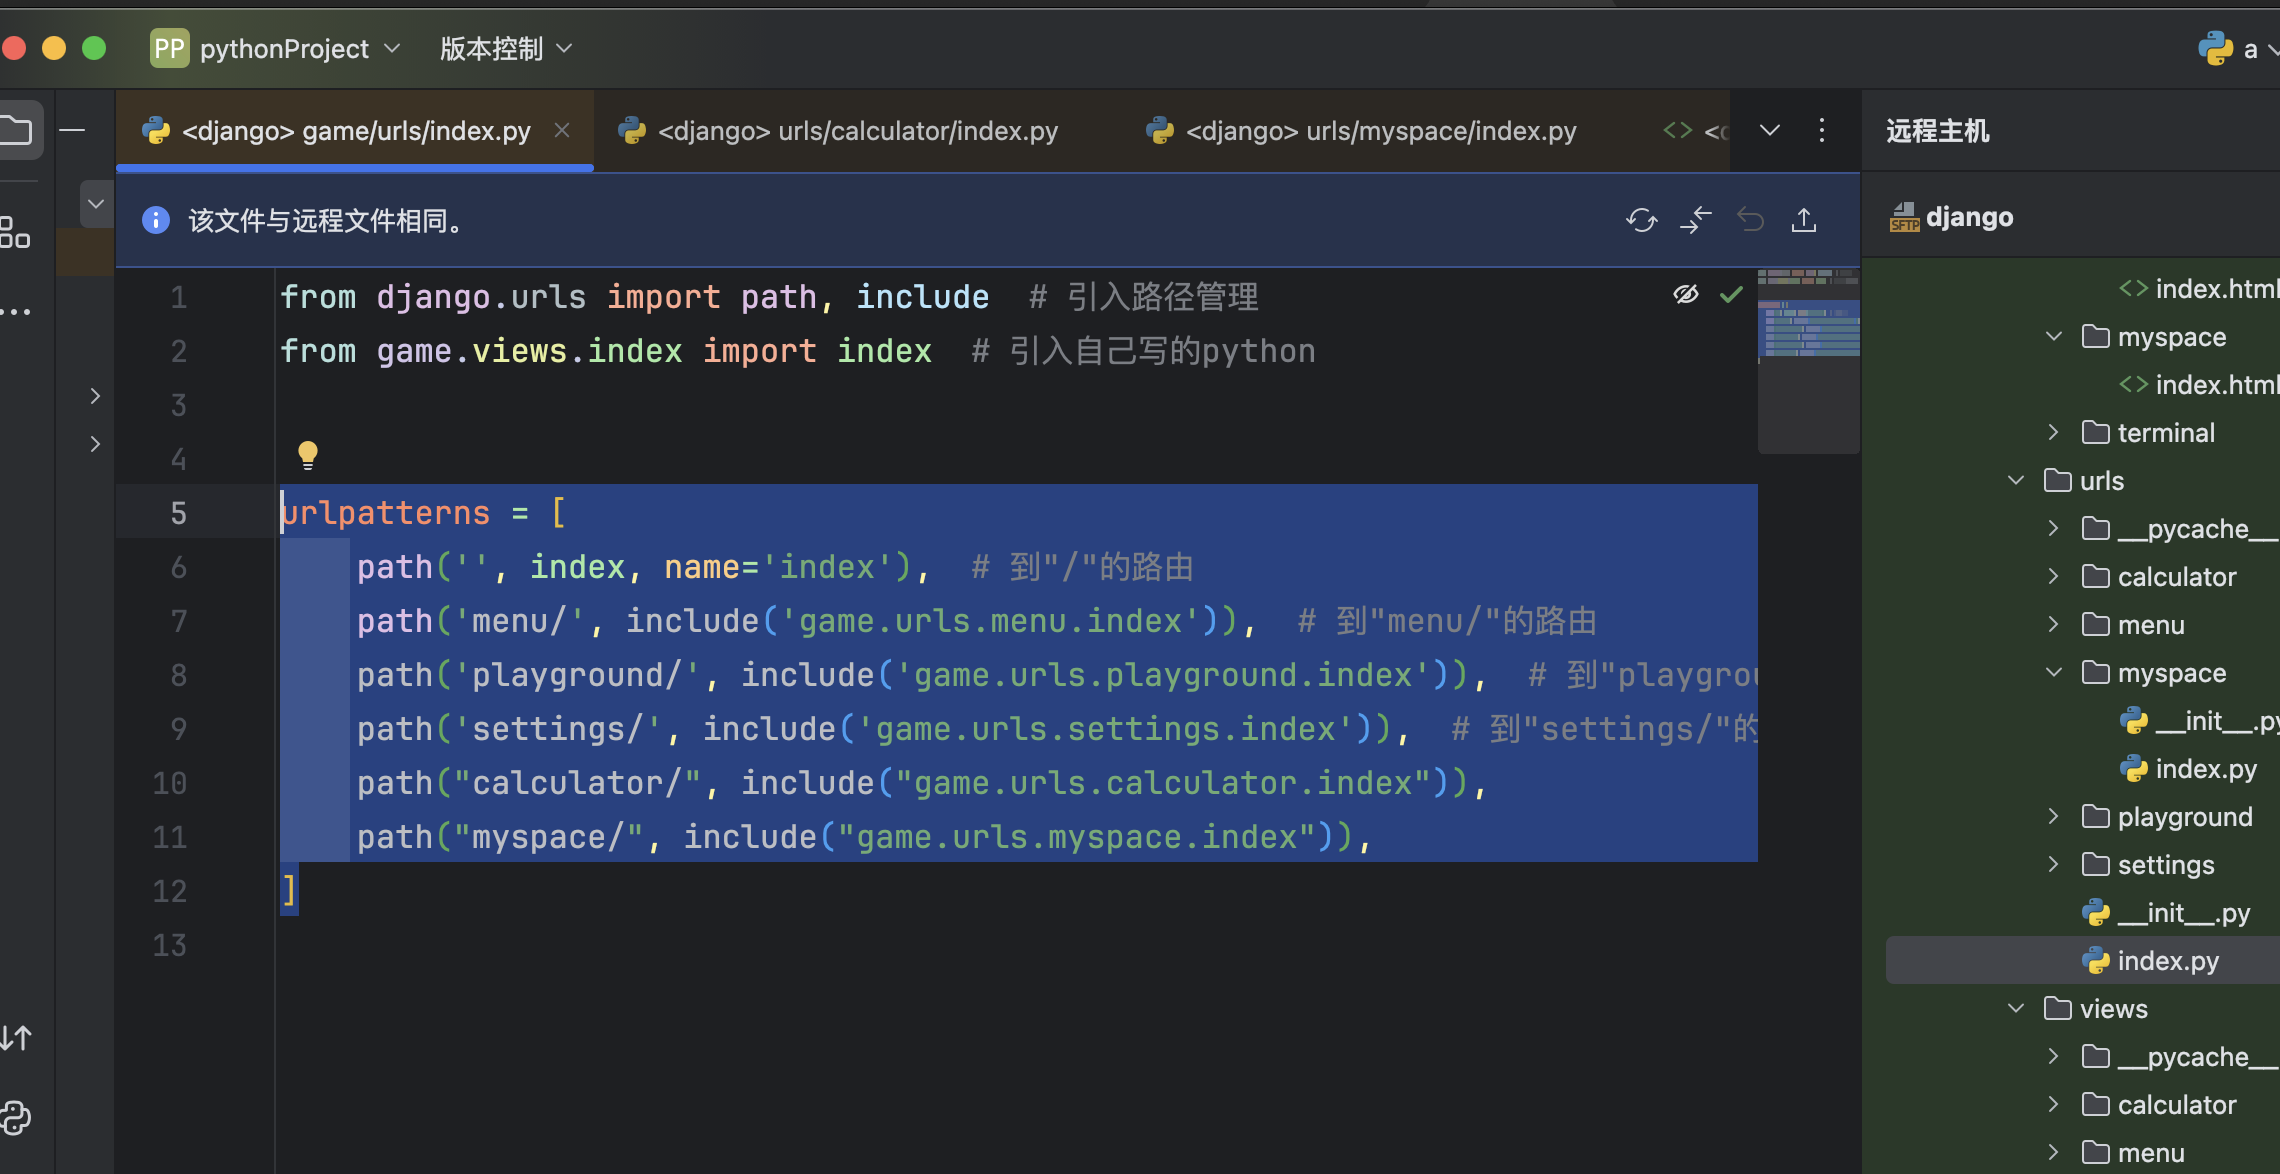This screenshot has height=1174, width=2280.
Task: Click the sync with remote icon
Action: point(1642,220)
